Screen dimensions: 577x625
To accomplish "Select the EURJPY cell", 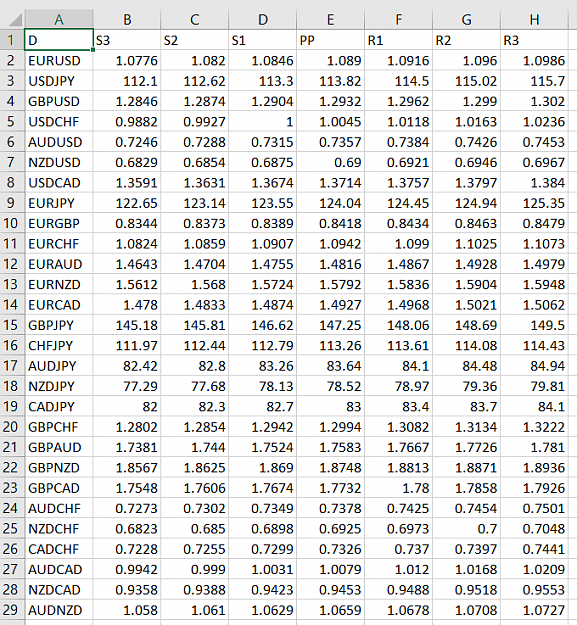I will coord(59,202).
